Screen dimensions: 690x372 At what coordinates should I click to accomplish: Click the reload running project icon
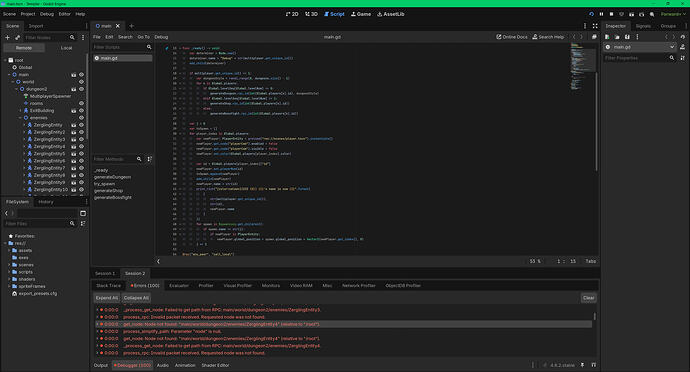(x=591, y=14)
